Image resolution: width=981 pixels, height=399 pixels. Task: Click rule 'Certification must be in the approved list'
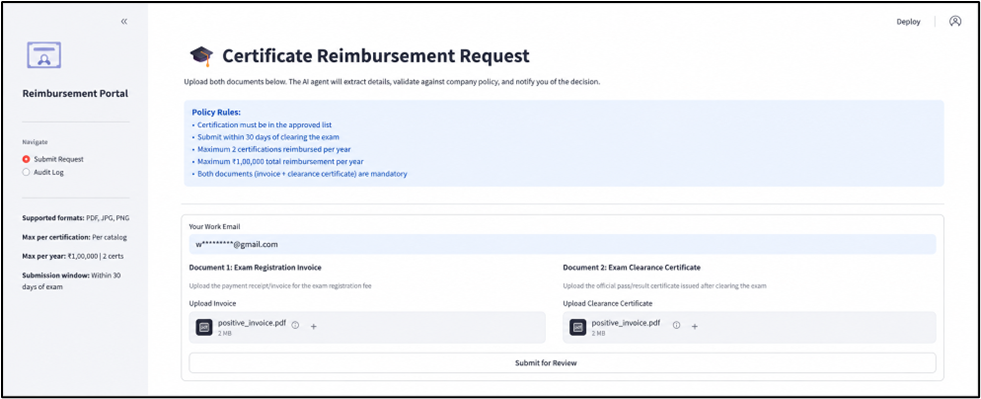point(266,125)
